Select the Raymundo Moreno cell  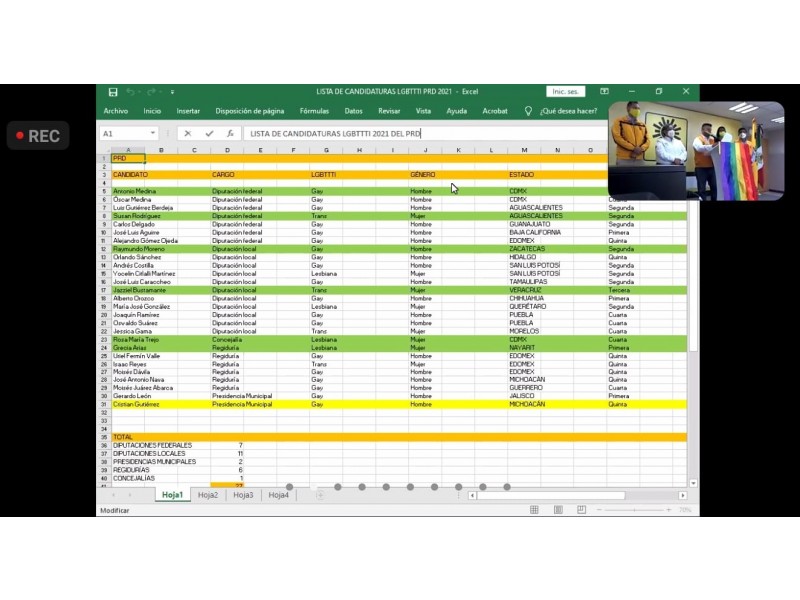coord(139,249)
